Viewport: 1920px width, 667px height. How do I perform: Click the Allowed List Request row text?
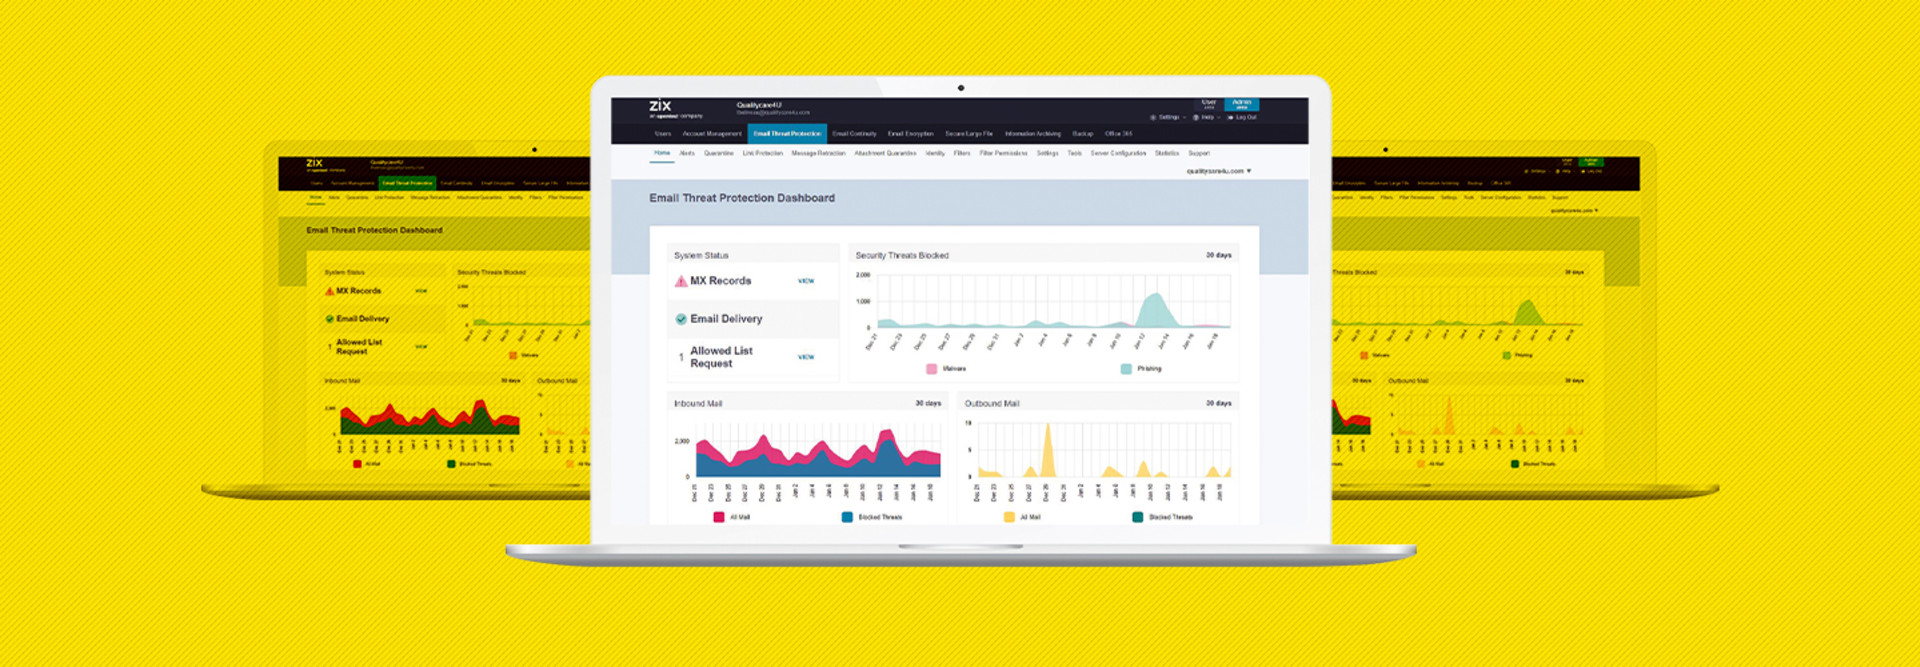click(721, 357)
